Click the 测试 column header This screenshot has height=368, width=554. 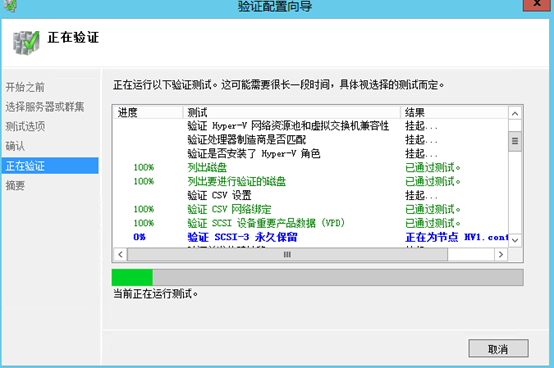click(x=291, y=113)
